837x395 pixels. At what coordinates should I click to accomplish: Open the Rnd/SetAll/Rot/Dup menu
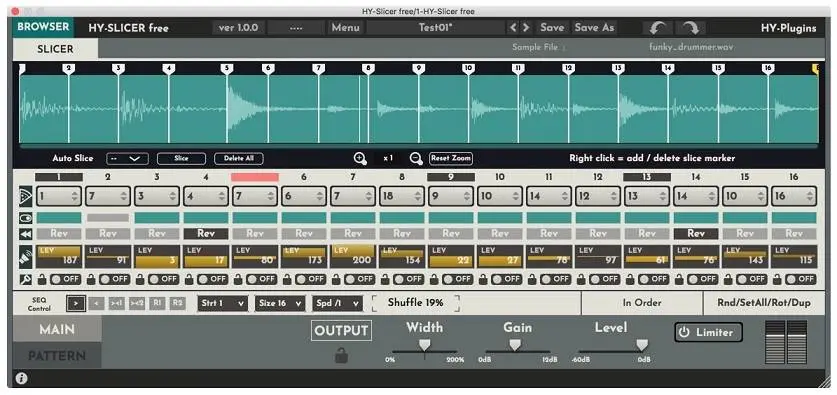point(764,303)
